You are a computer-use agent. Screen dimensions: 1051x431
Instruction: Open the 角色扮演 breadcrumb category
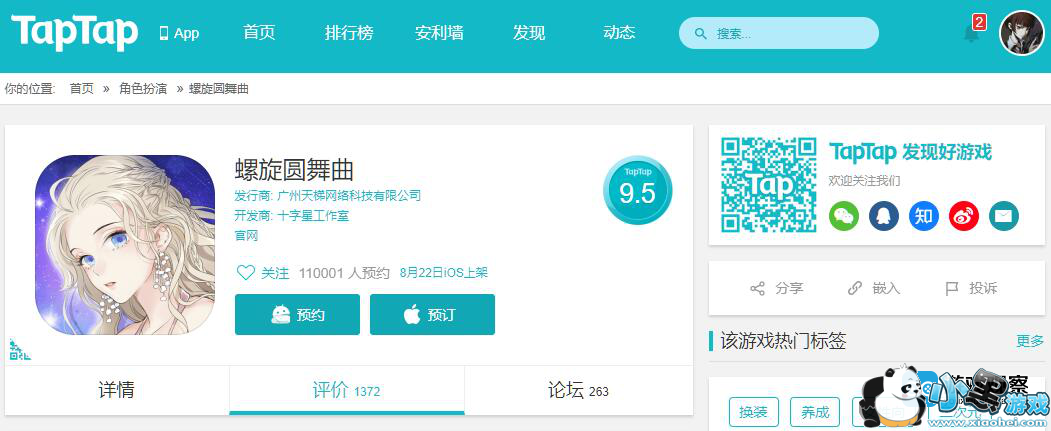[x=143, y=88]
